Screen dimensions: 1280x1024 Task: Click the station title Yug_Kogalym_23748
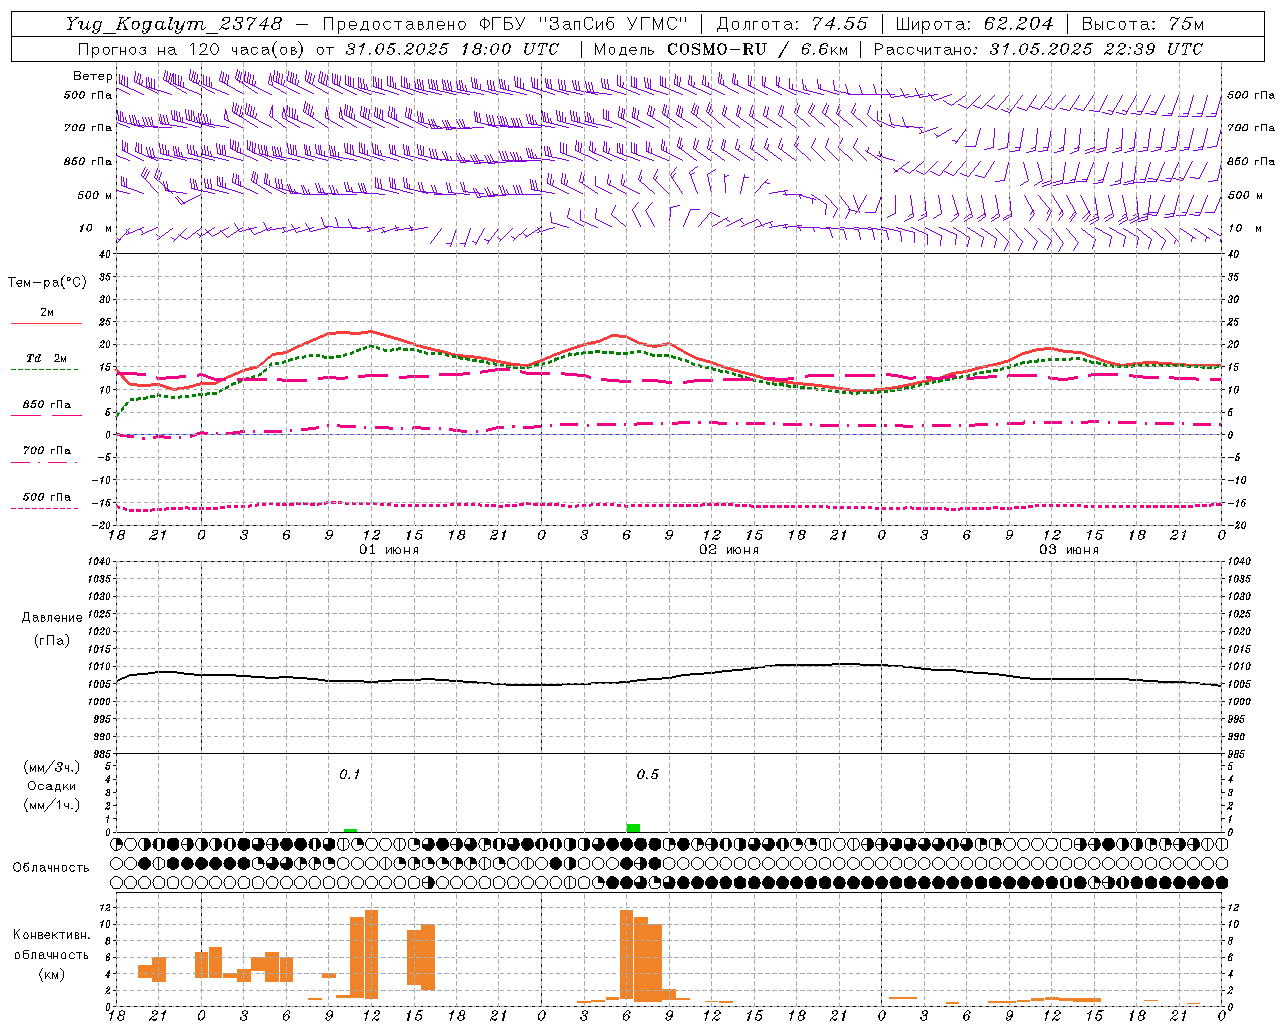[x=174, y=24]
